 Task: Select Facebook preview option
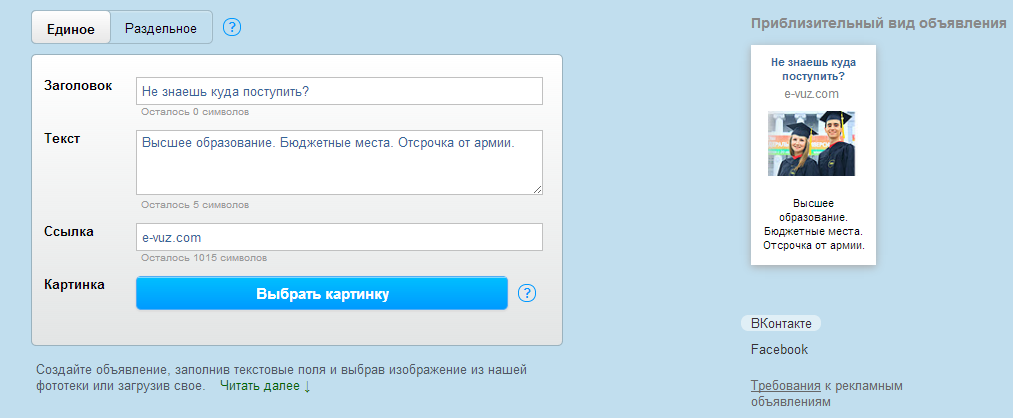coord(779,350)
